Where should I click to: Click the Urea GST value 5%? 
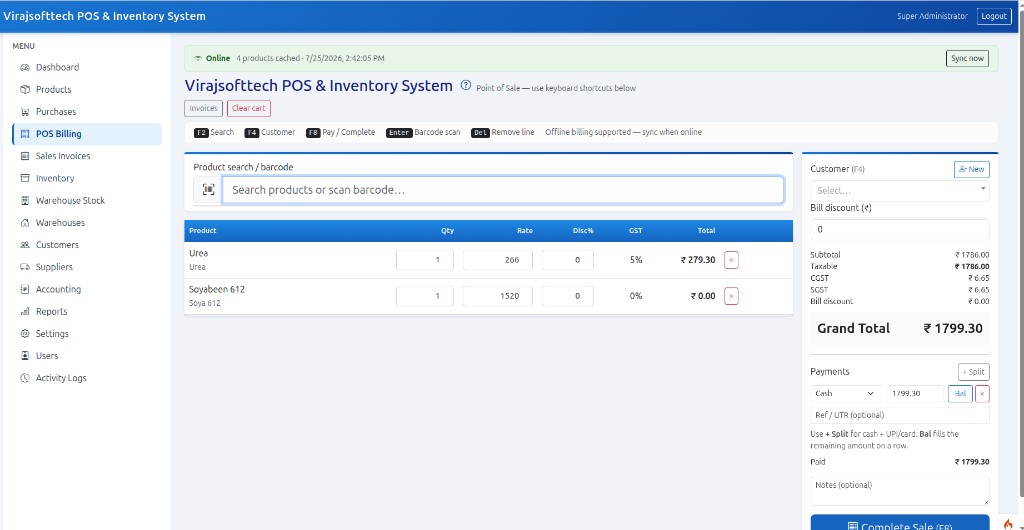(x=635, y=260)
